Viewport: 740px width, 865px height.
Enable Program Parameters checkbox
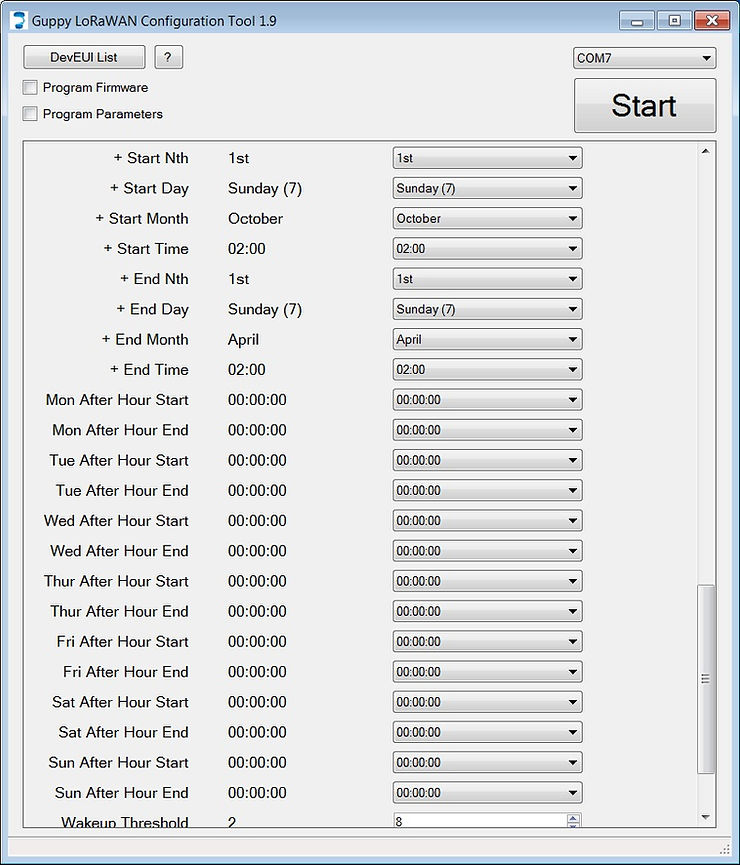pyautogui.click(x=30, y=114)
